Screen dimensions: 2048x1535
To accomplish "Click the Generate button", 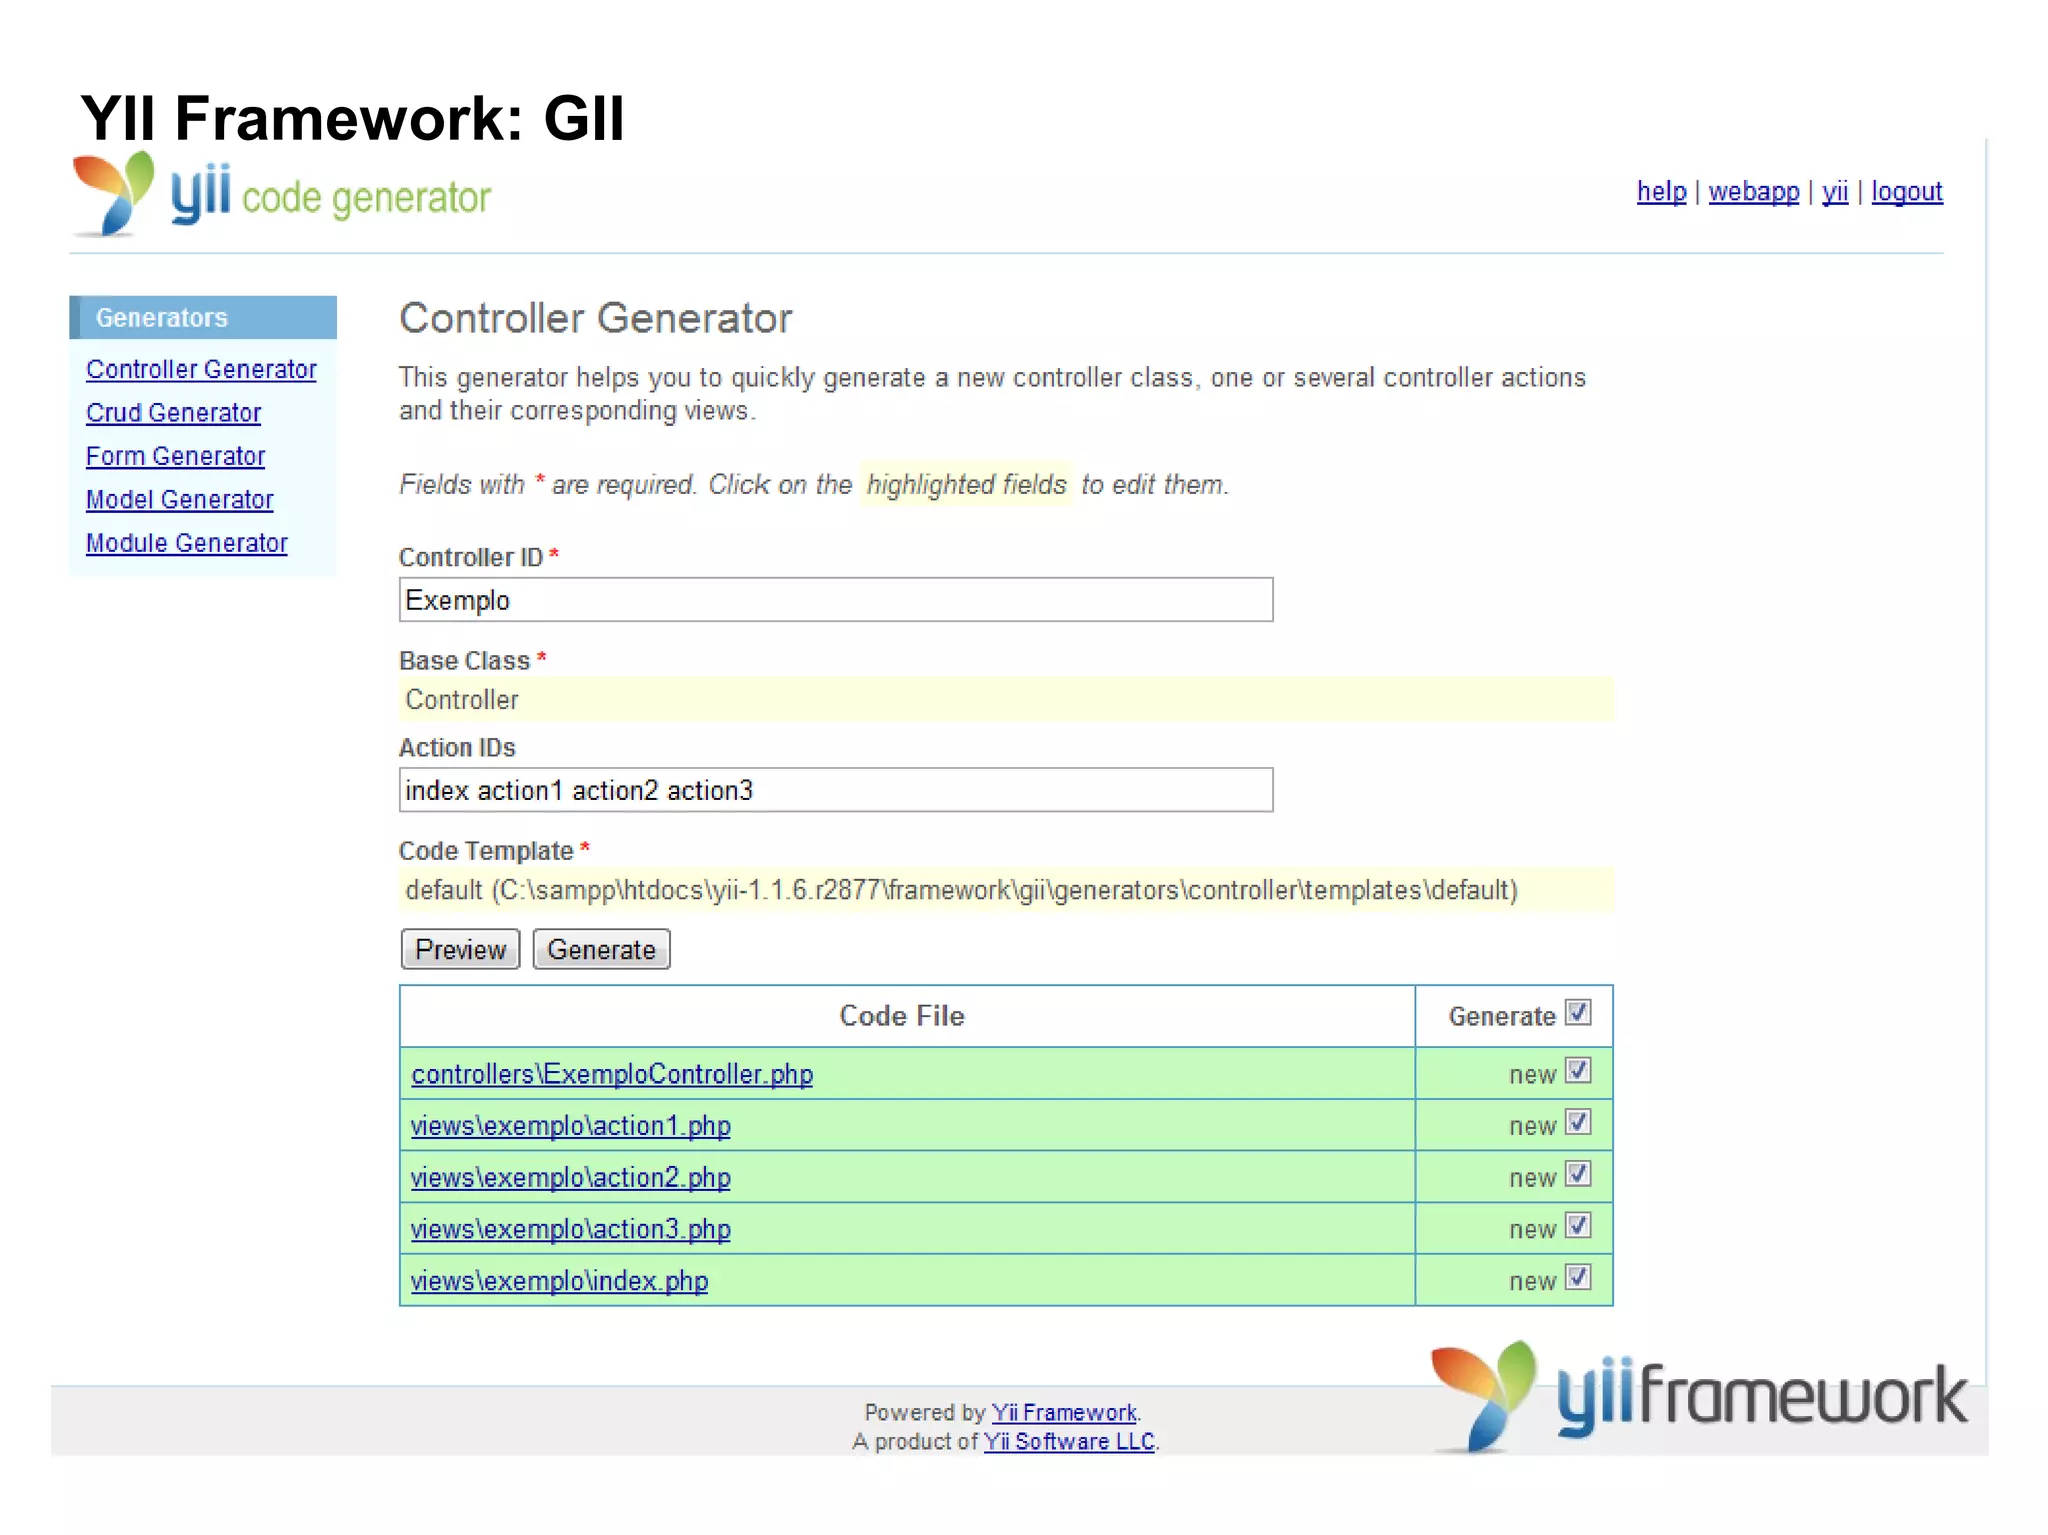I will pos(601,949).
